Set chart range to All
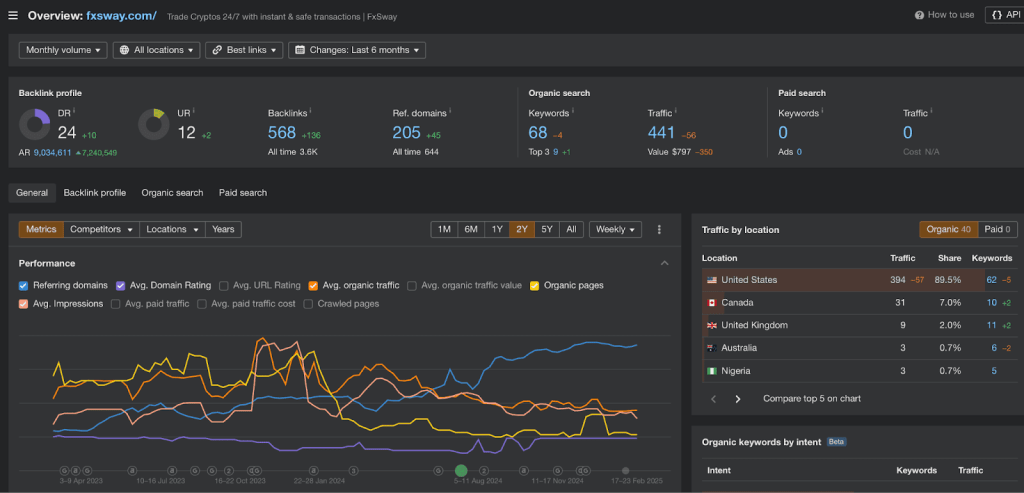Viewport: 1024px width, 493px height. [571, 229]
